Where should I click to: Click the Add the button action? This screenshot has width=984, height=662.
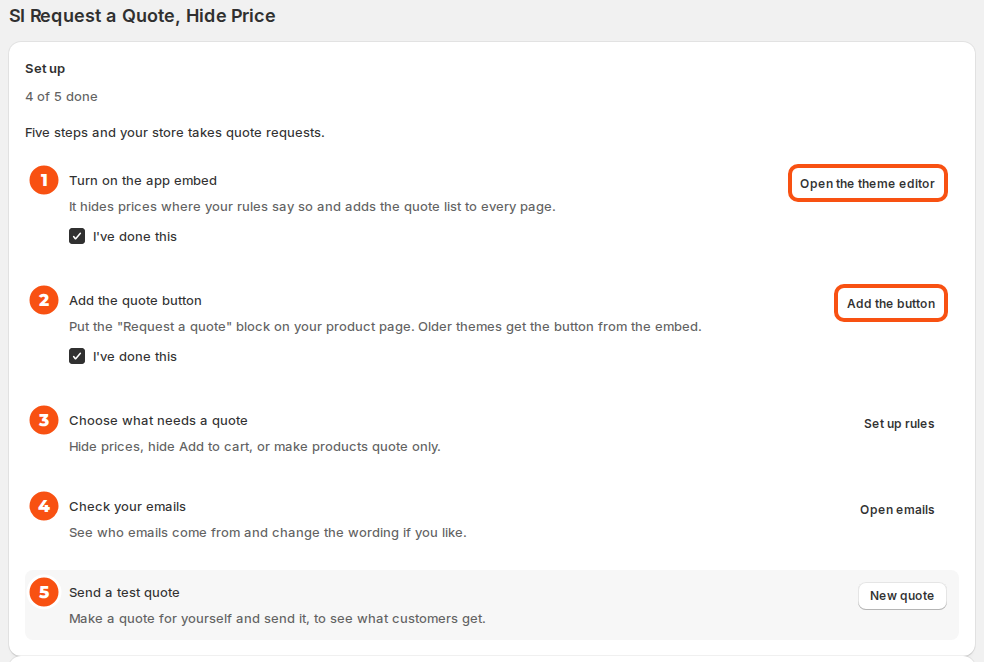(x=890, y=303)
